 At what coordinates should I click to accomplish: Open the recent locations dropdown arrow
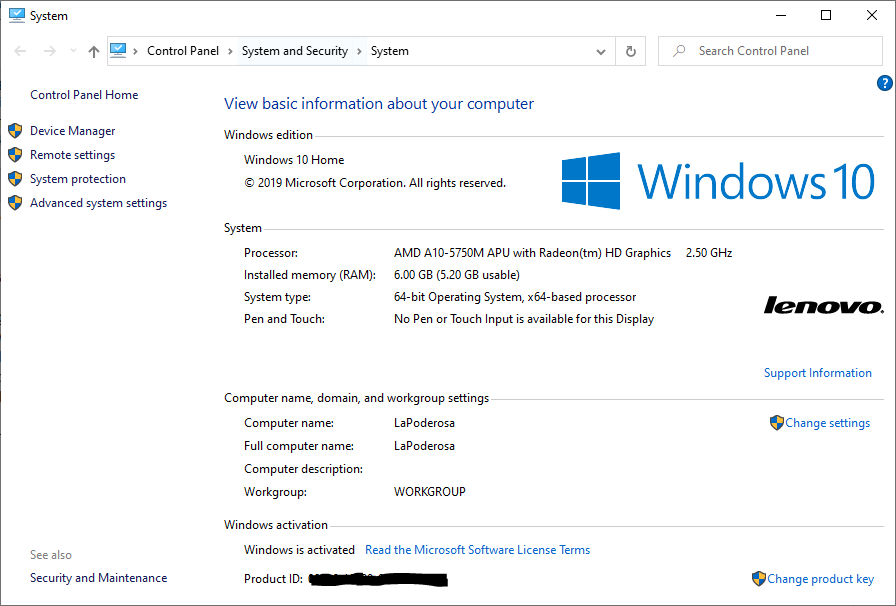point(73,51)
